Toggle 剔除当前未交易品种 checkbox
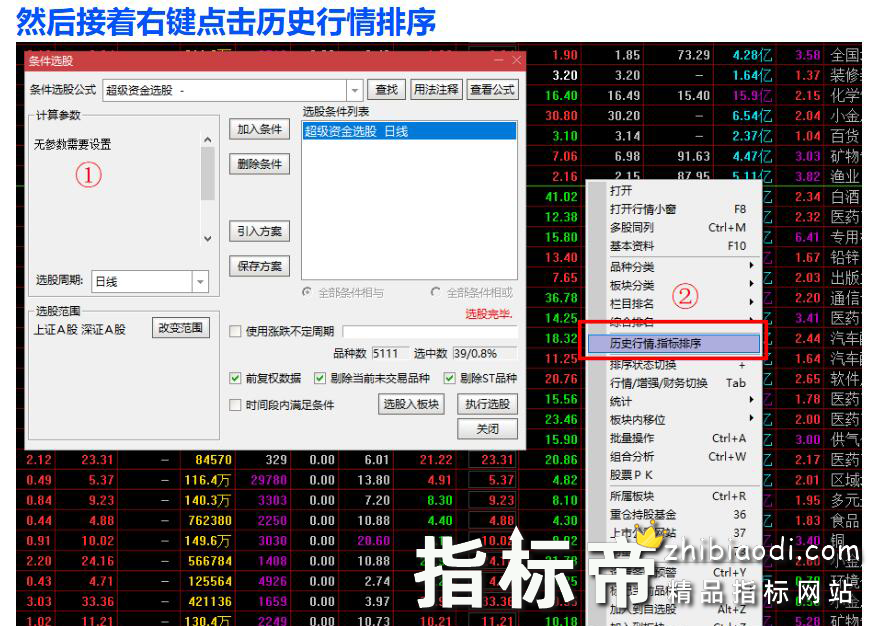Screen dimensions: 873x637 coord(320,379)
